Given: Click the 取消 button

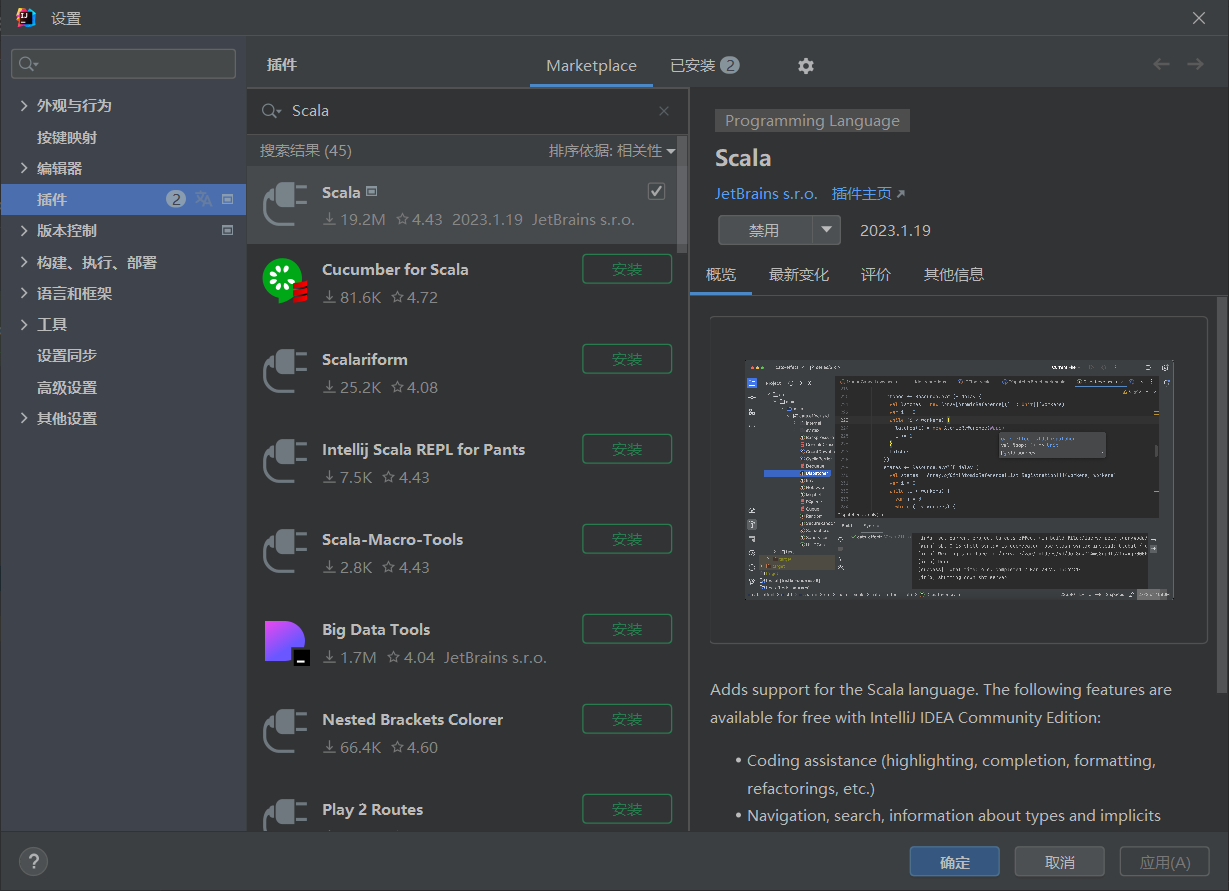Looking at the screenshot, I should coord(1060,862).
